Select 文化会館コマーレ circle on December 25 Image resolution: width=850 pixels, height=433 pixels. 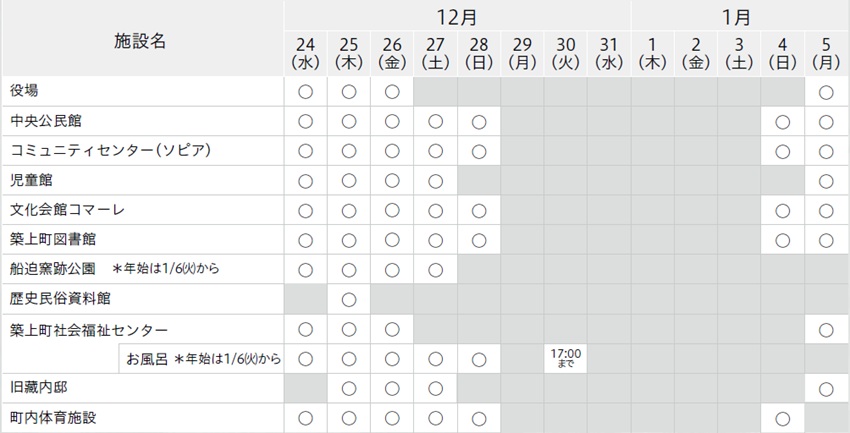coord(349,211)
